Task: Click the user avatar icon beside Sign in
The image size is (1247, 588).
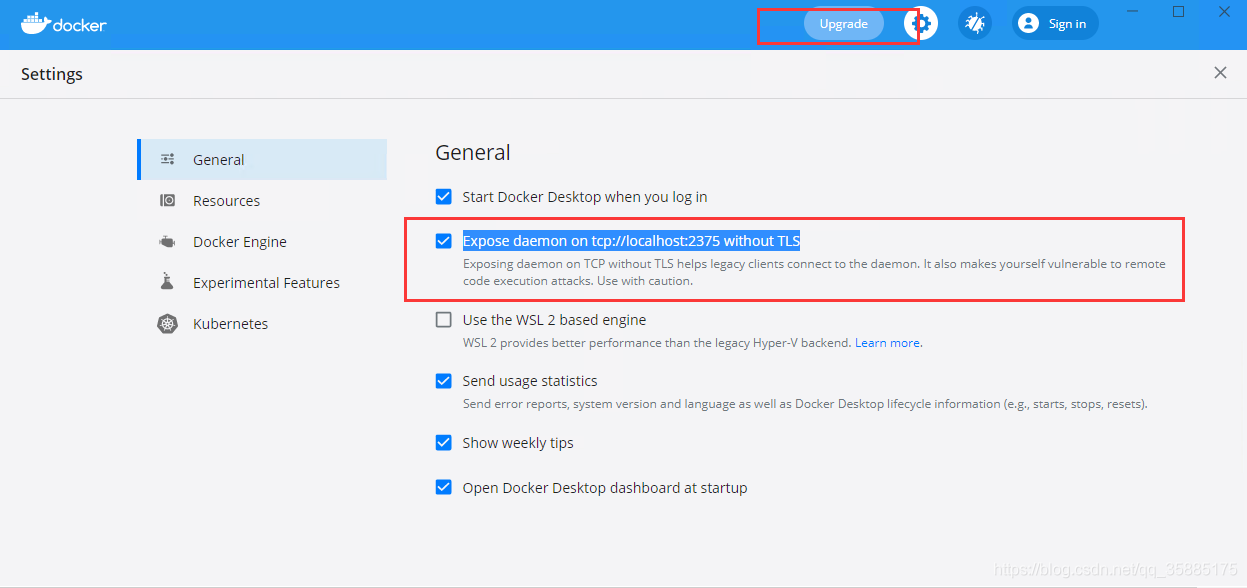Action: [x=1028, y=24]
